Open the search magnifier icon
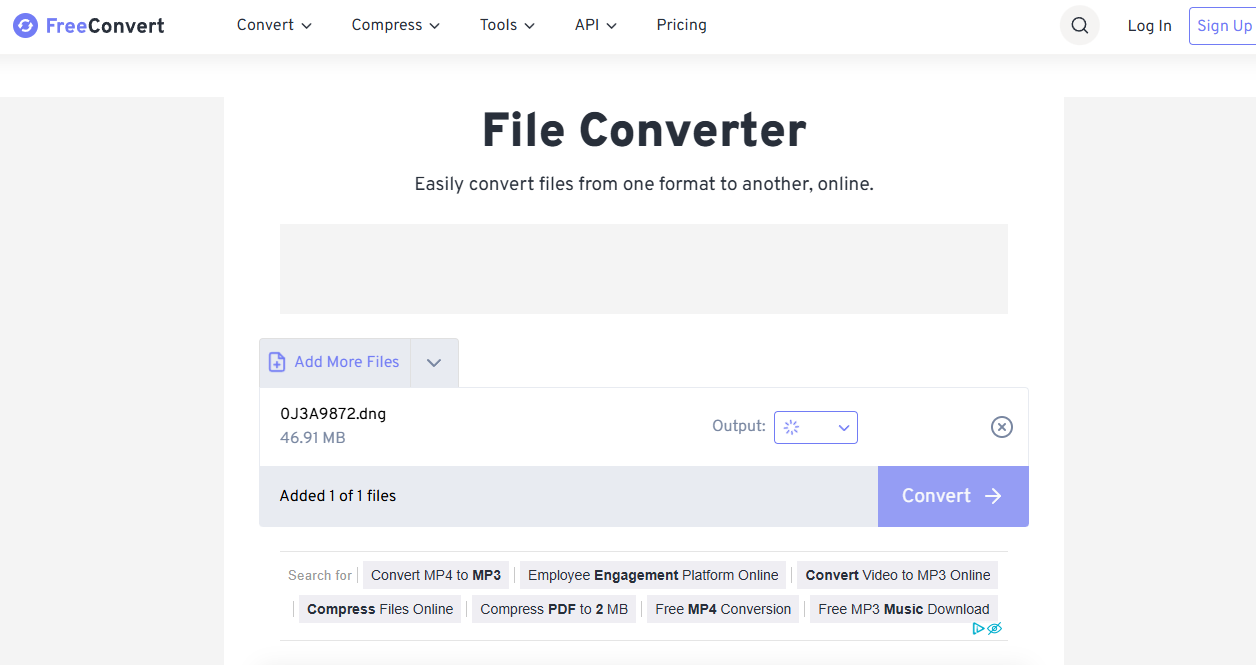This screenshot has width=1256, height=665. tap(1079, 26)
